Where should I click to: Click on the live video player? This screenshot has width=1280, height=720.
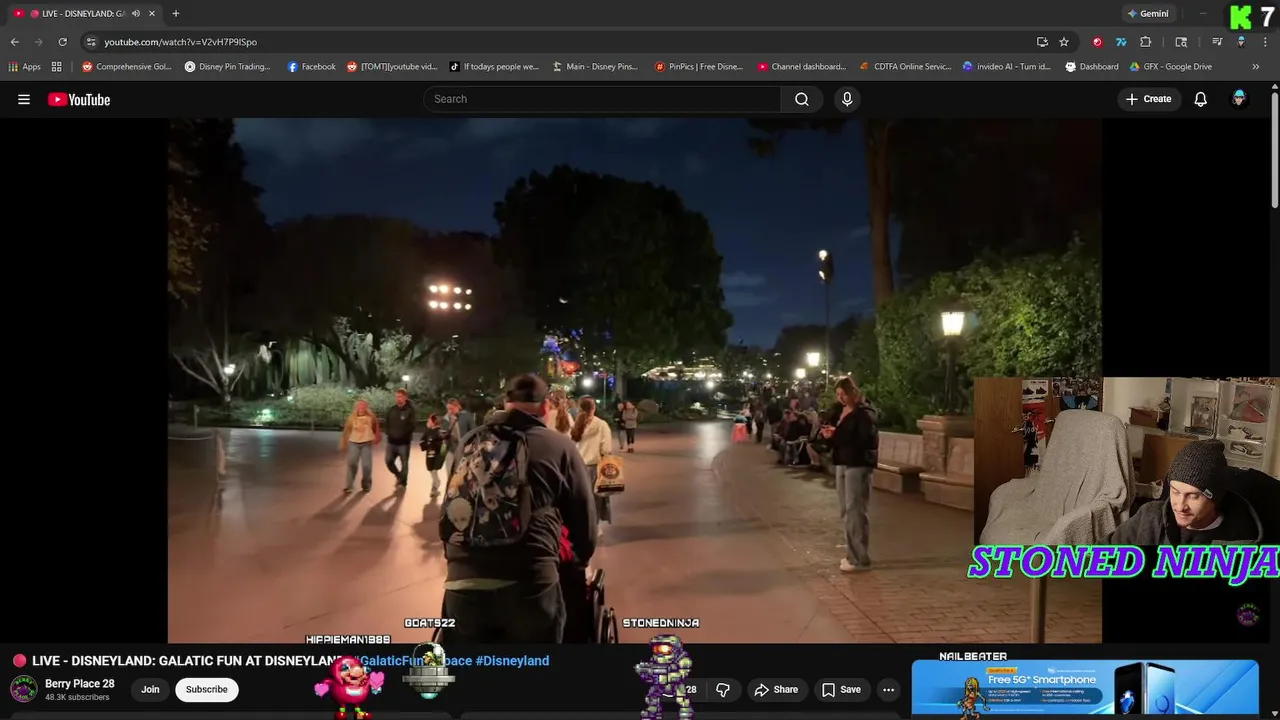[635, 380]
